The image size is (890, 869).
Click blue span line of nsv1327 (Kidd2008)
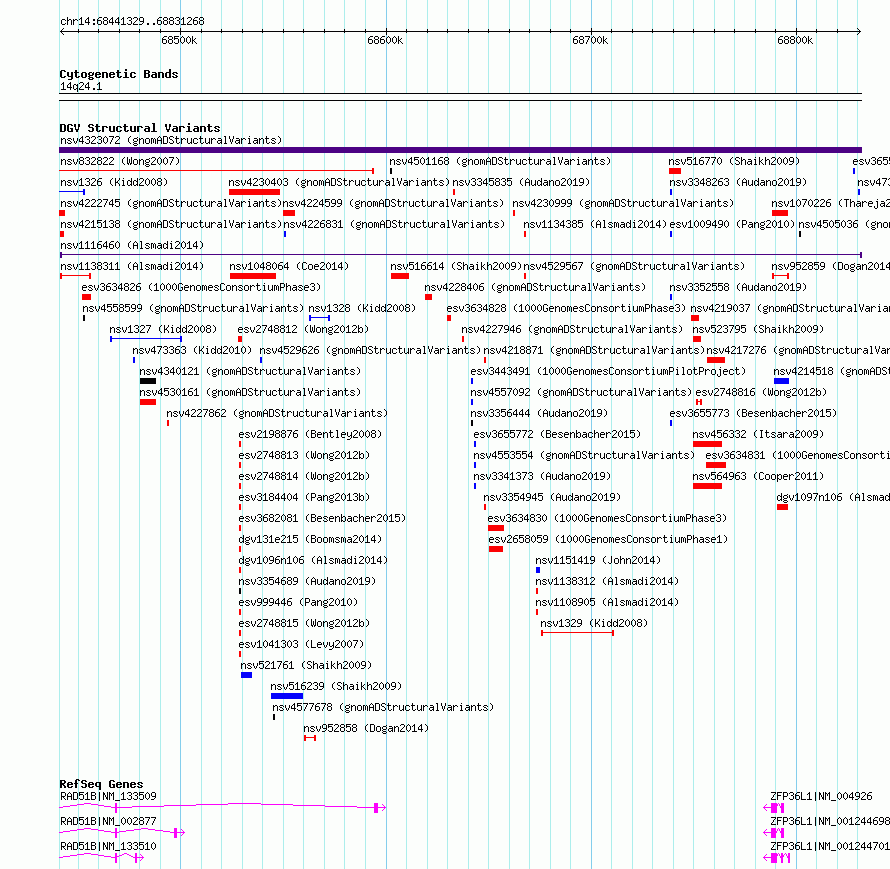[146, 339]
